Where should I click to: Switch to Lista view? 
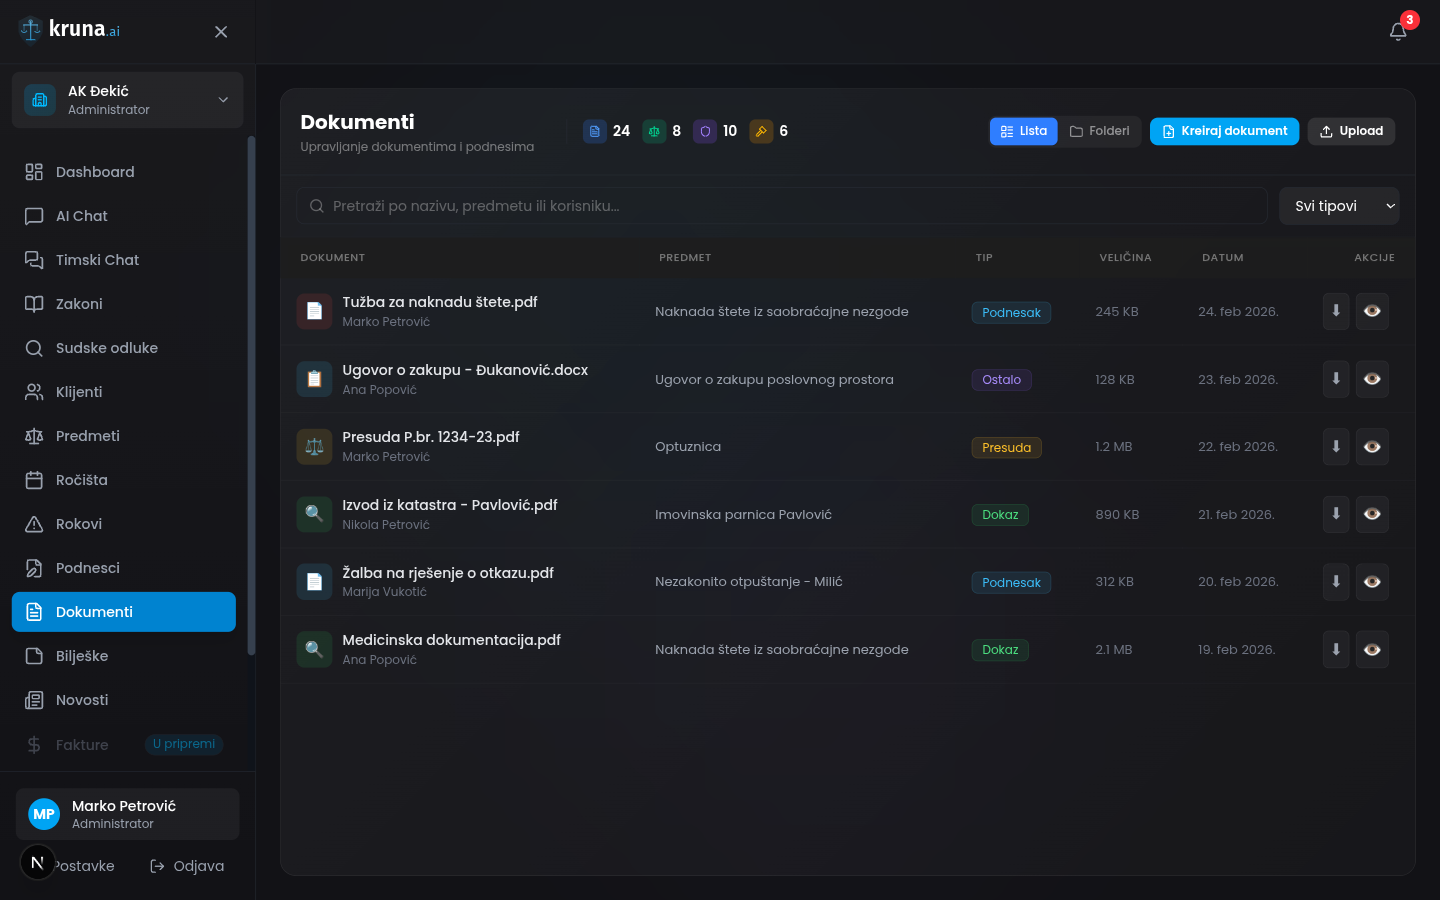(1023, 131)
